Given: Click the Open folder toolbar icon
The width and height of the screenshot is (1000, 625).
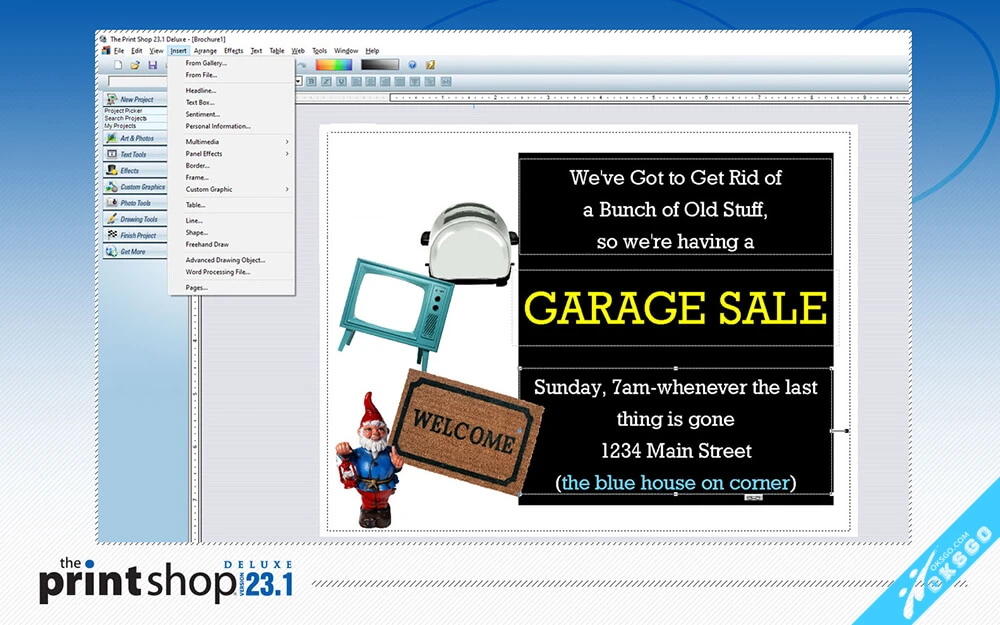Looking at the screenshot, I should coord(135,65).
